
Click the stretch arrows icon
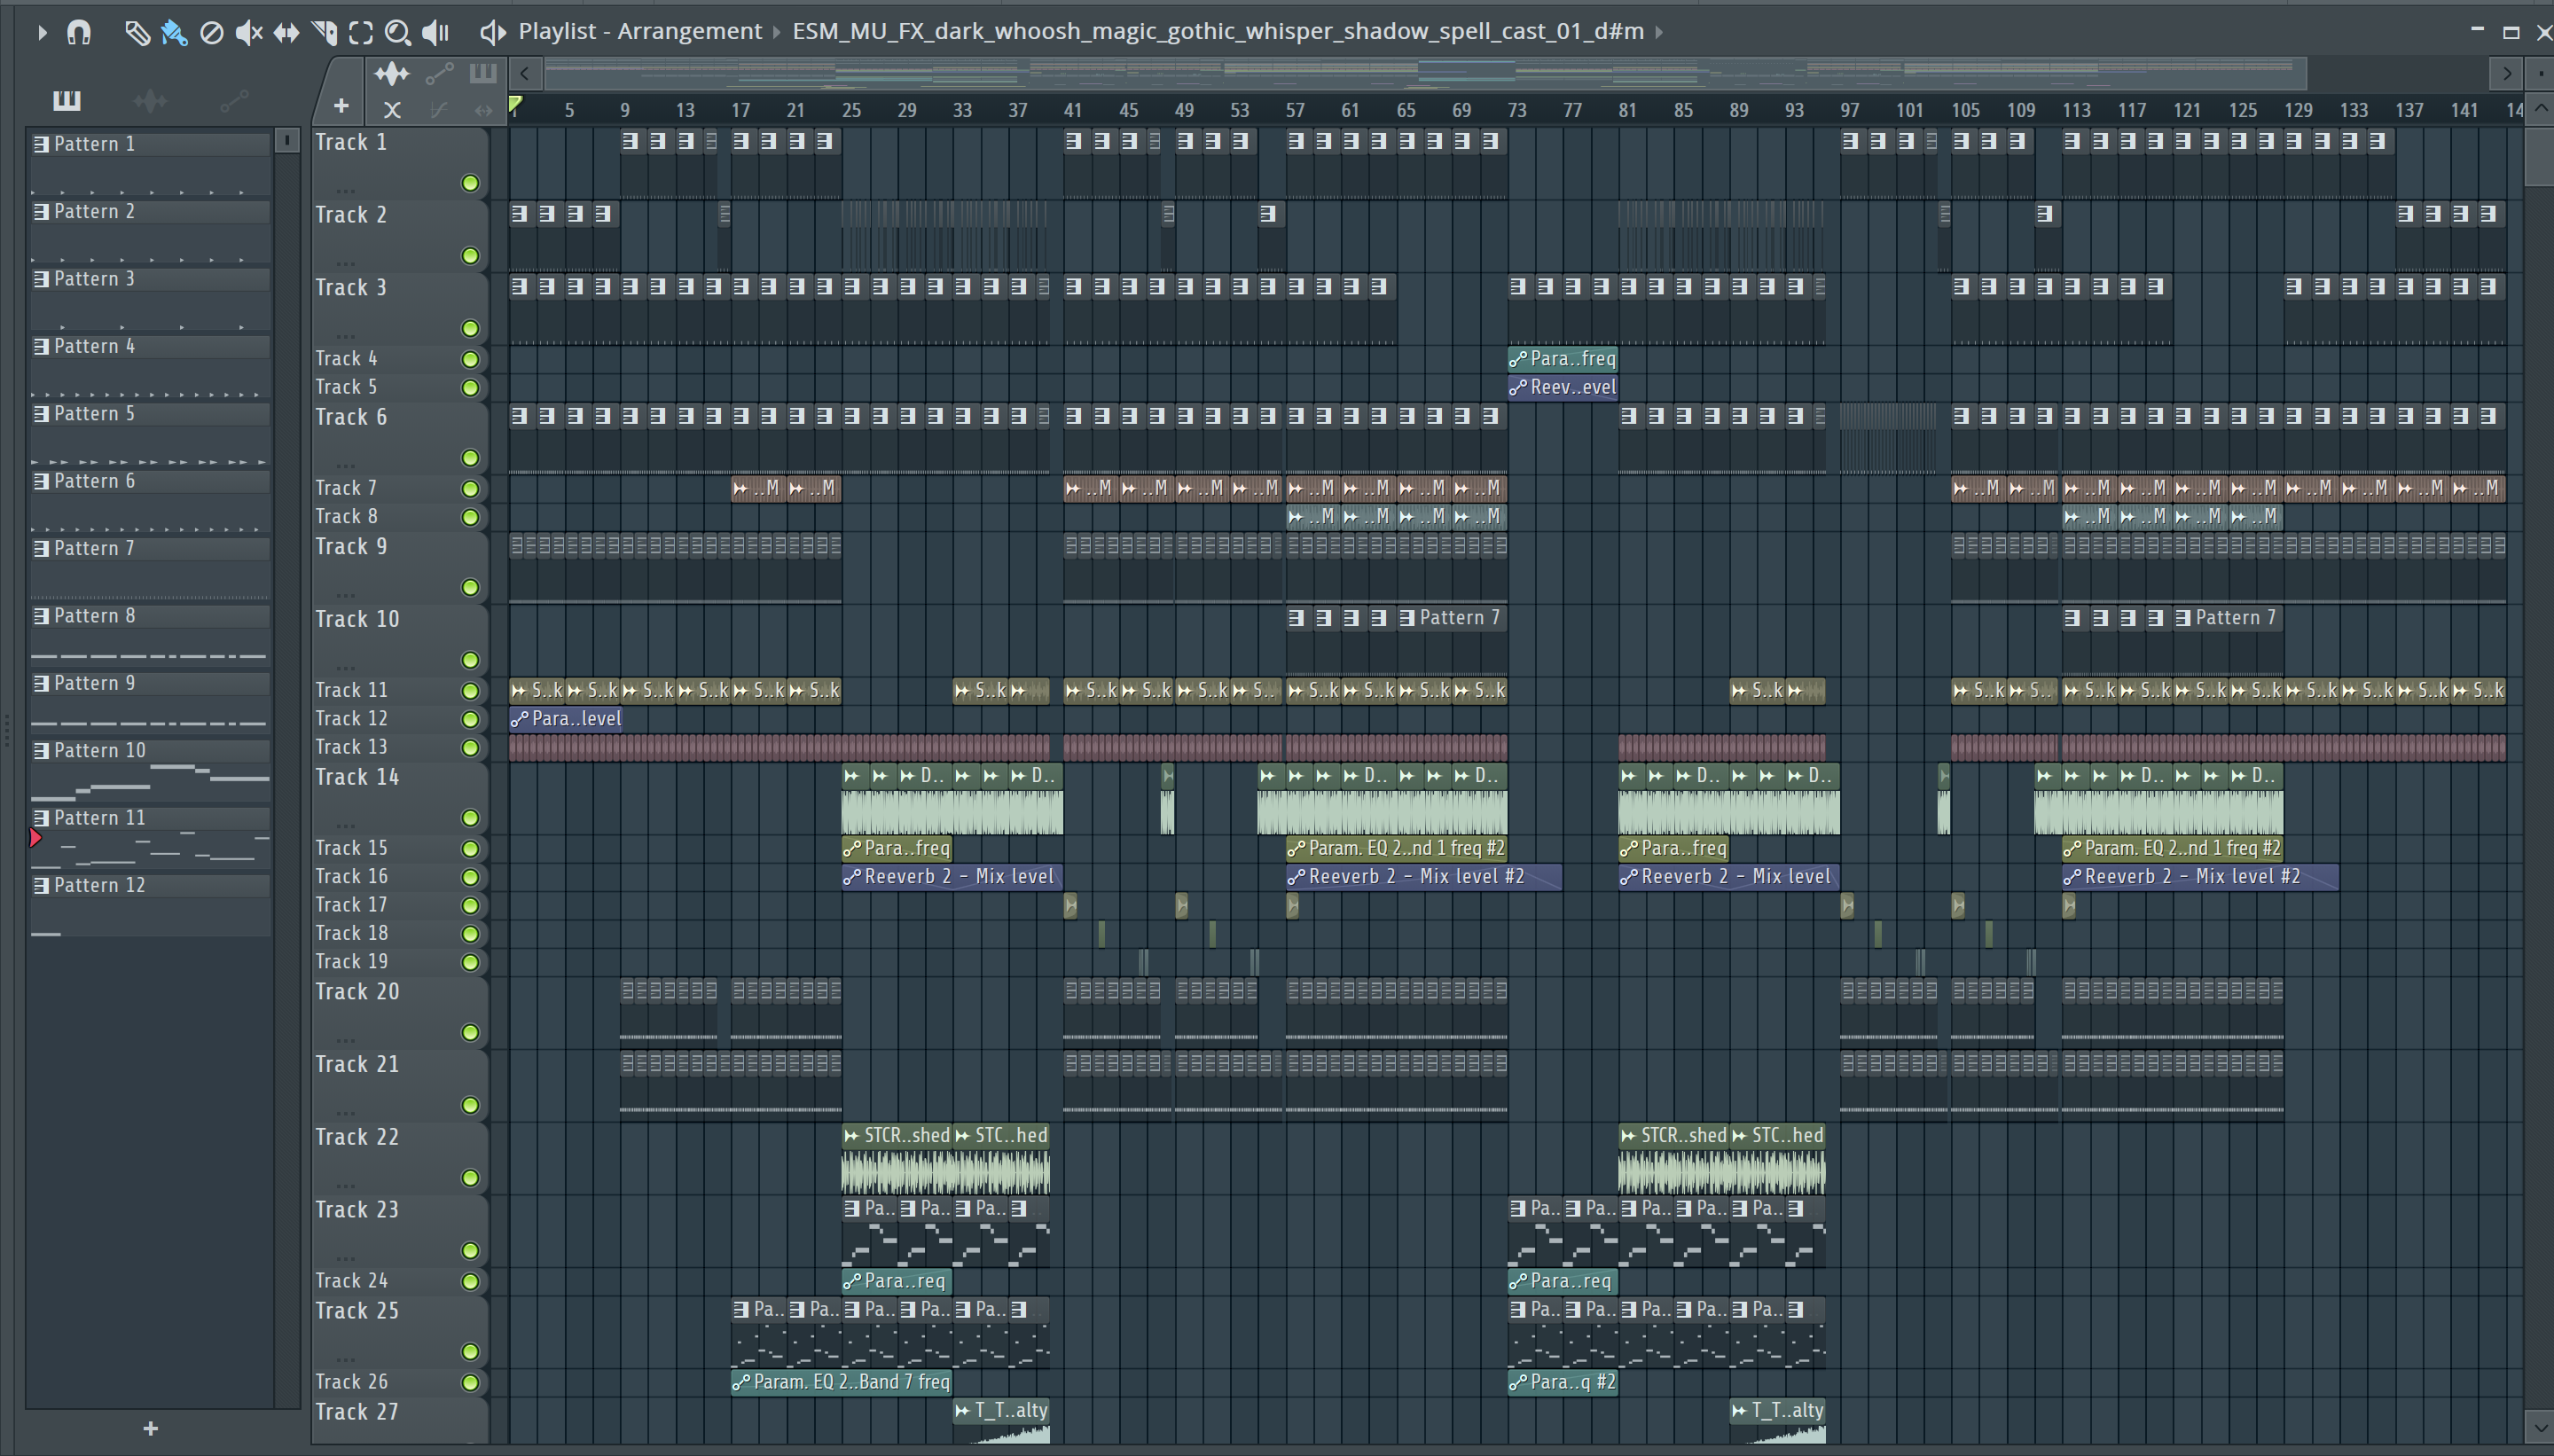[484, 110]
